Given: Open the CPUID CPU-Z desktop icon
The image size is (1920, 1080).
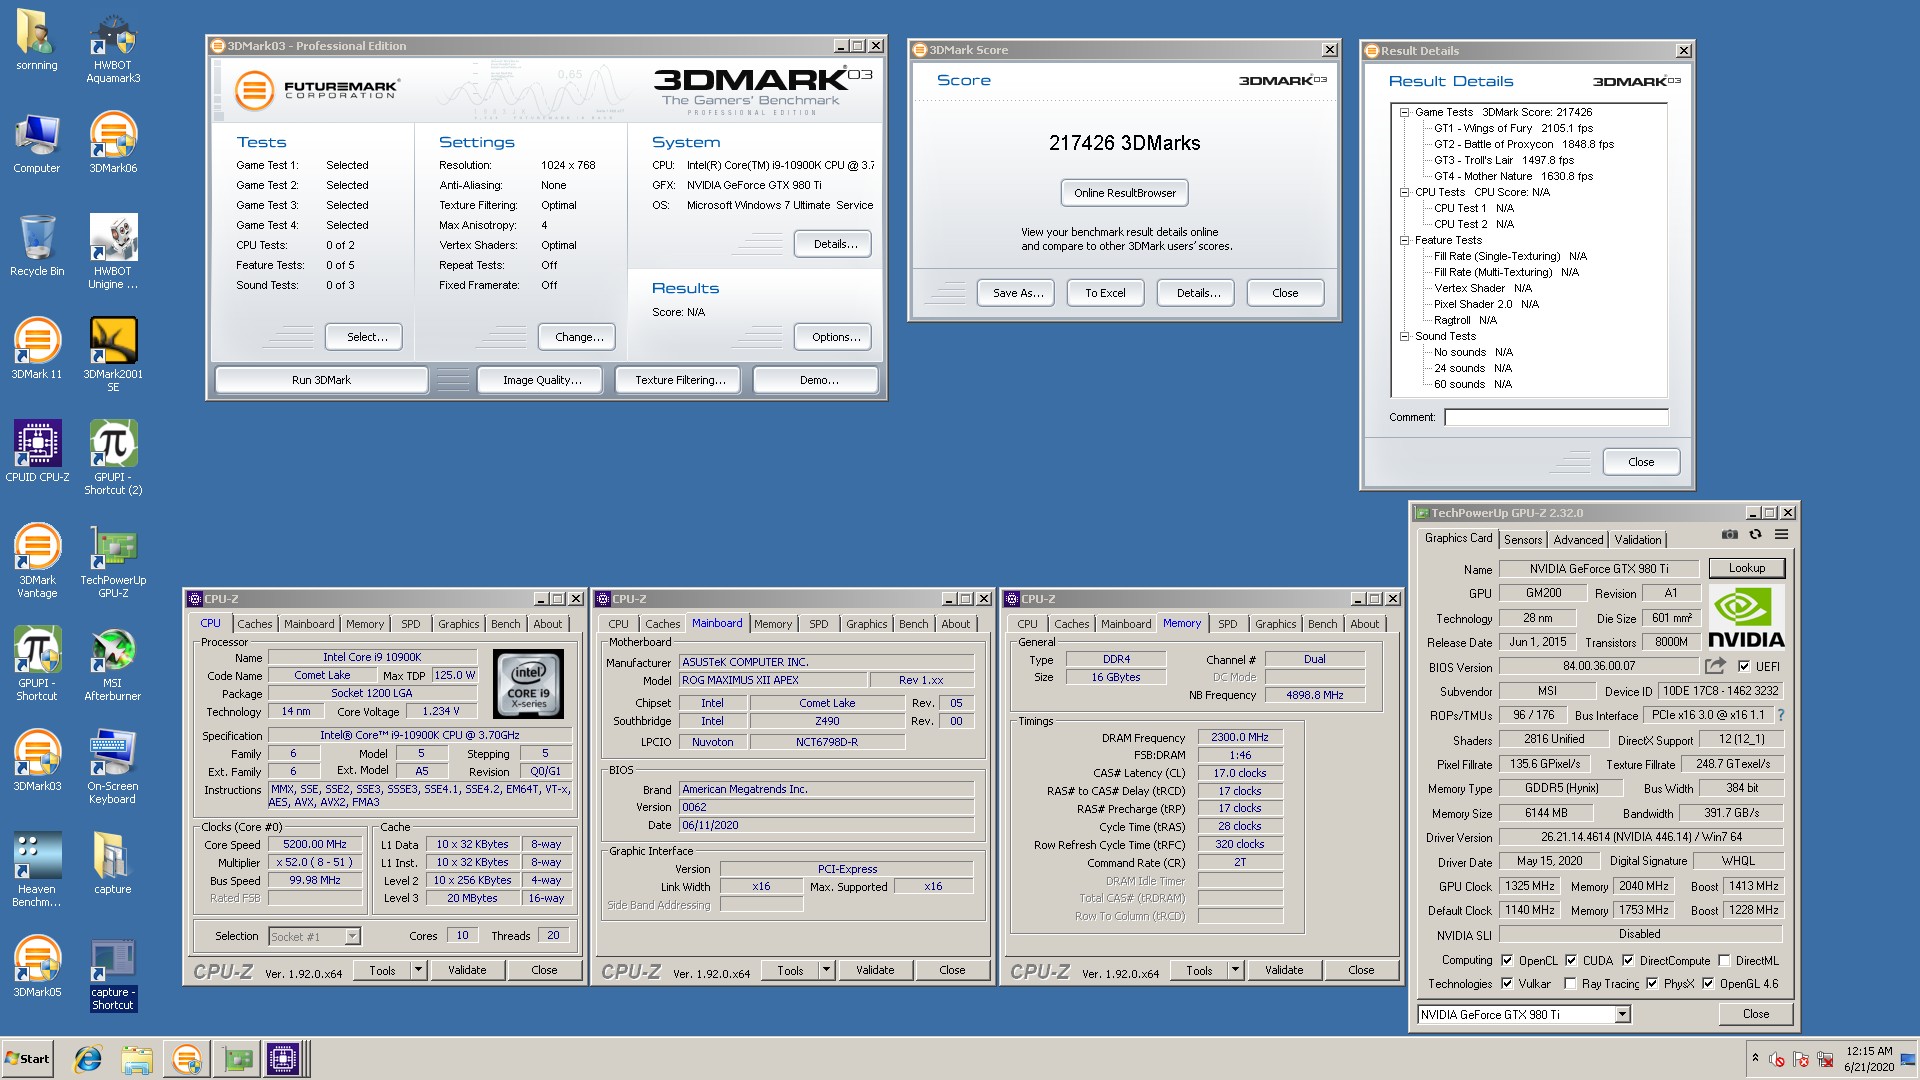Looking at the screenshot, I should coord(37,451).
